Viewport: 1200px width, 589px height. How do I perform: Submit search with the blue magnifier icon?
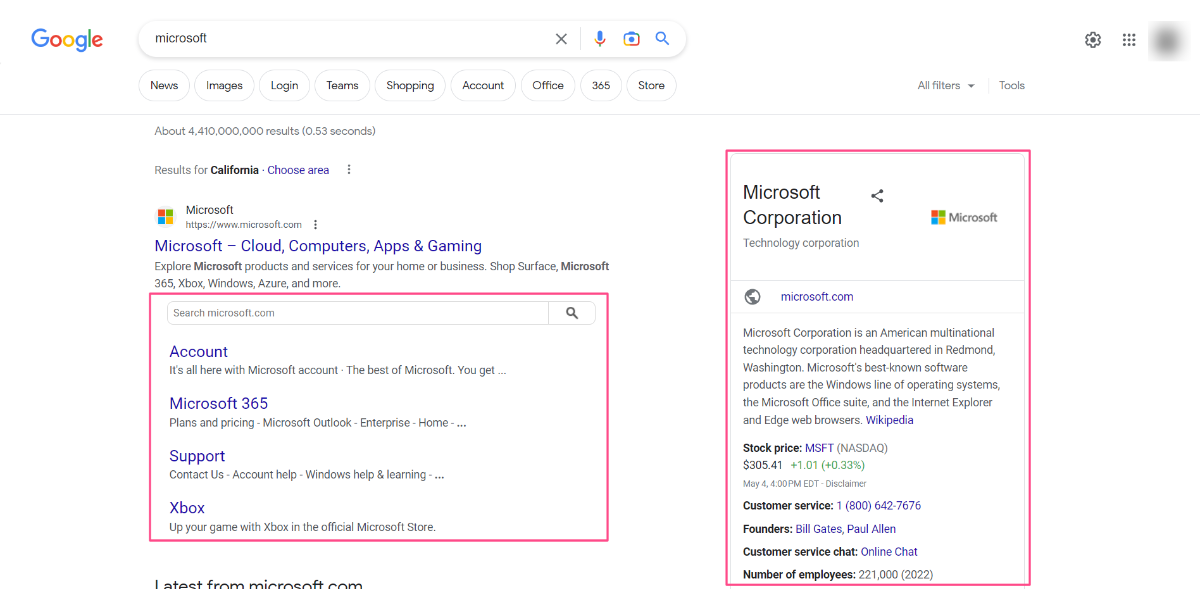pos(662,39)
